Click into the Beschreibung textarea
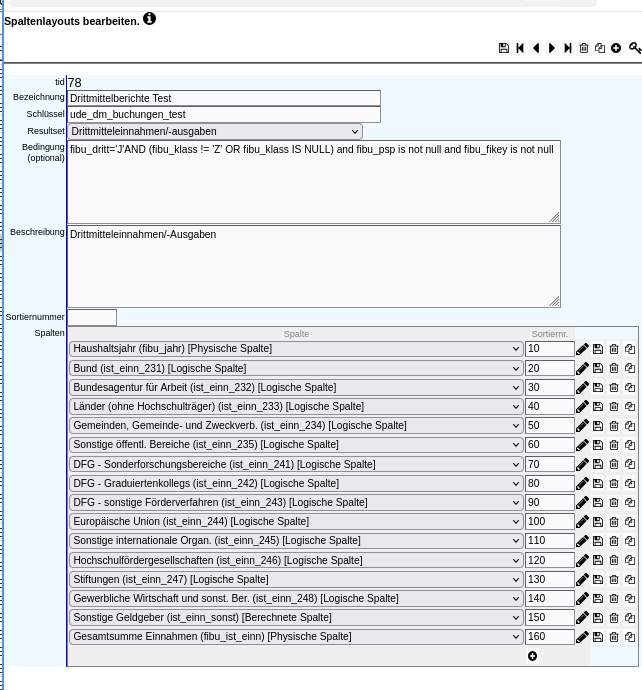 tap(314, 267)
